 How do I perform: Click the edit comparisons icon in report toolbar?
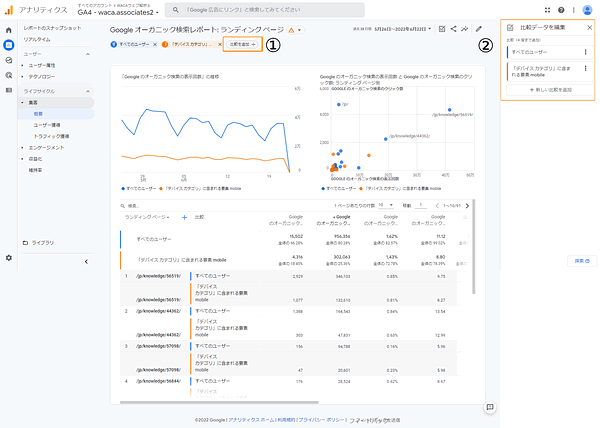point(442,29)
